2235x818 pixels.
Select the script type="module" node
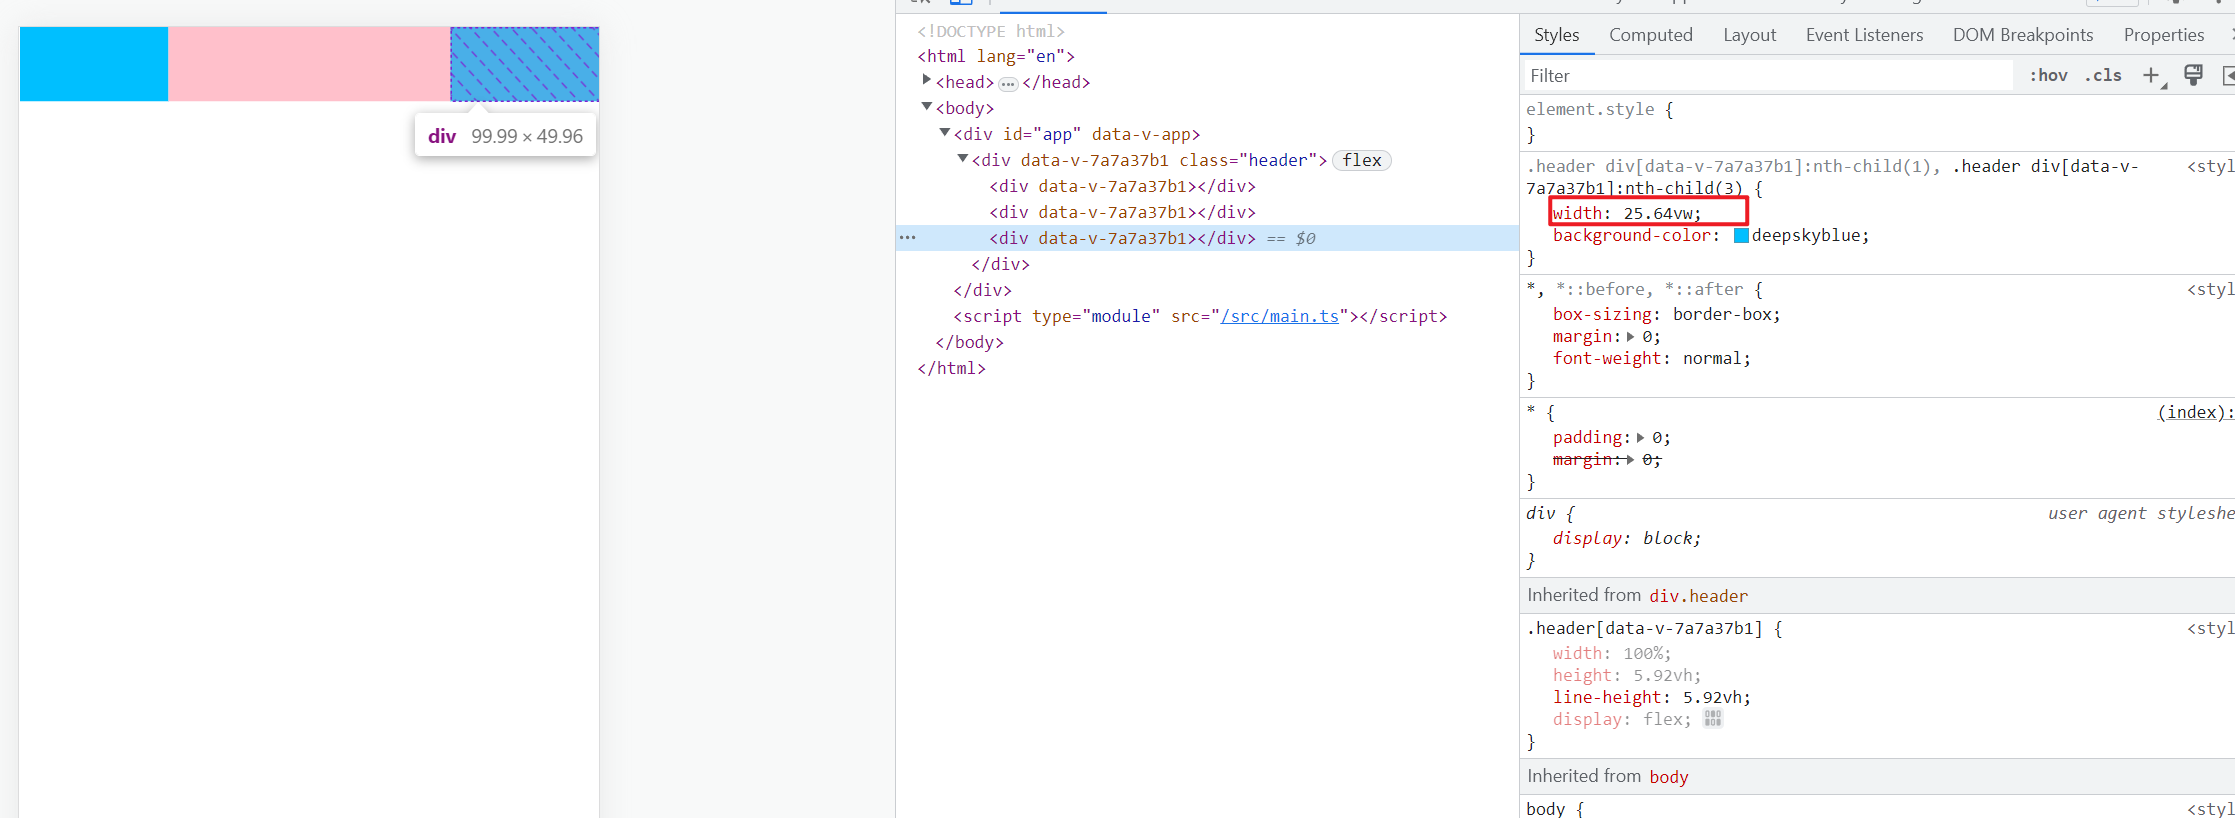click(x=1200, y=316)
